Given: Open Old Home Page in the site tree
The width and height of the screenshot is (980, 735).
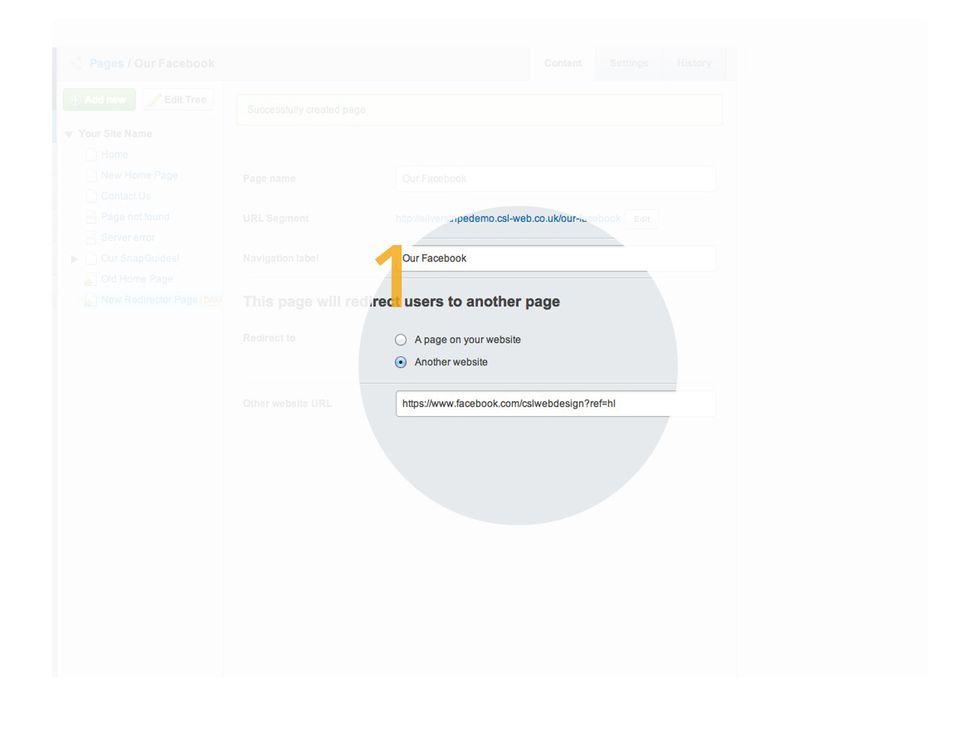Looking at the screenshot, I should tap(137, 279).
